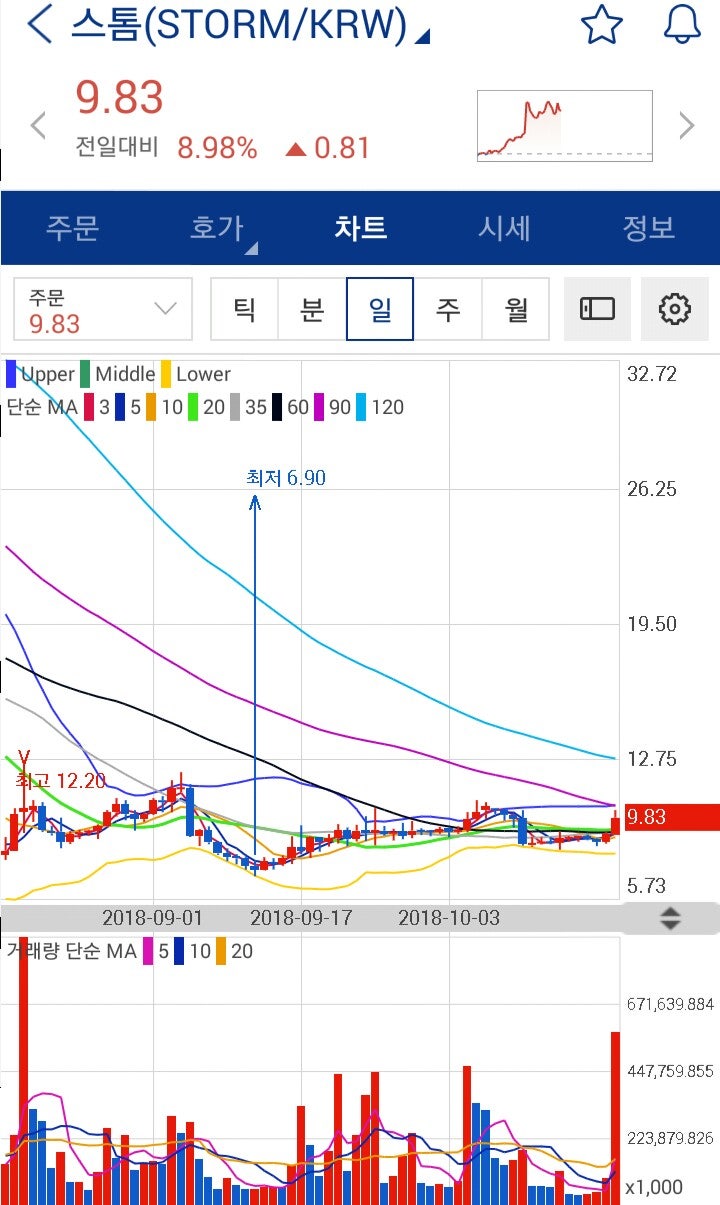Tap the 671,639.884 volume axis label
720x1205 pixels.
point(671,1003)
